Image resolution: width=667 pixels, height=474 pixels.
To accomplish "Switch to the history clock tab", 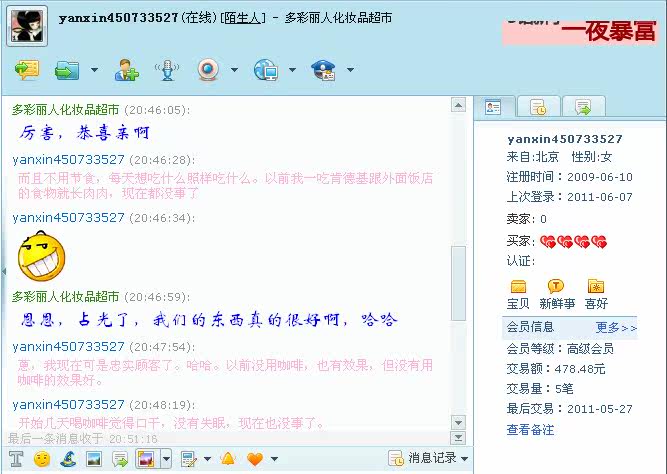I will click(538, 107).
